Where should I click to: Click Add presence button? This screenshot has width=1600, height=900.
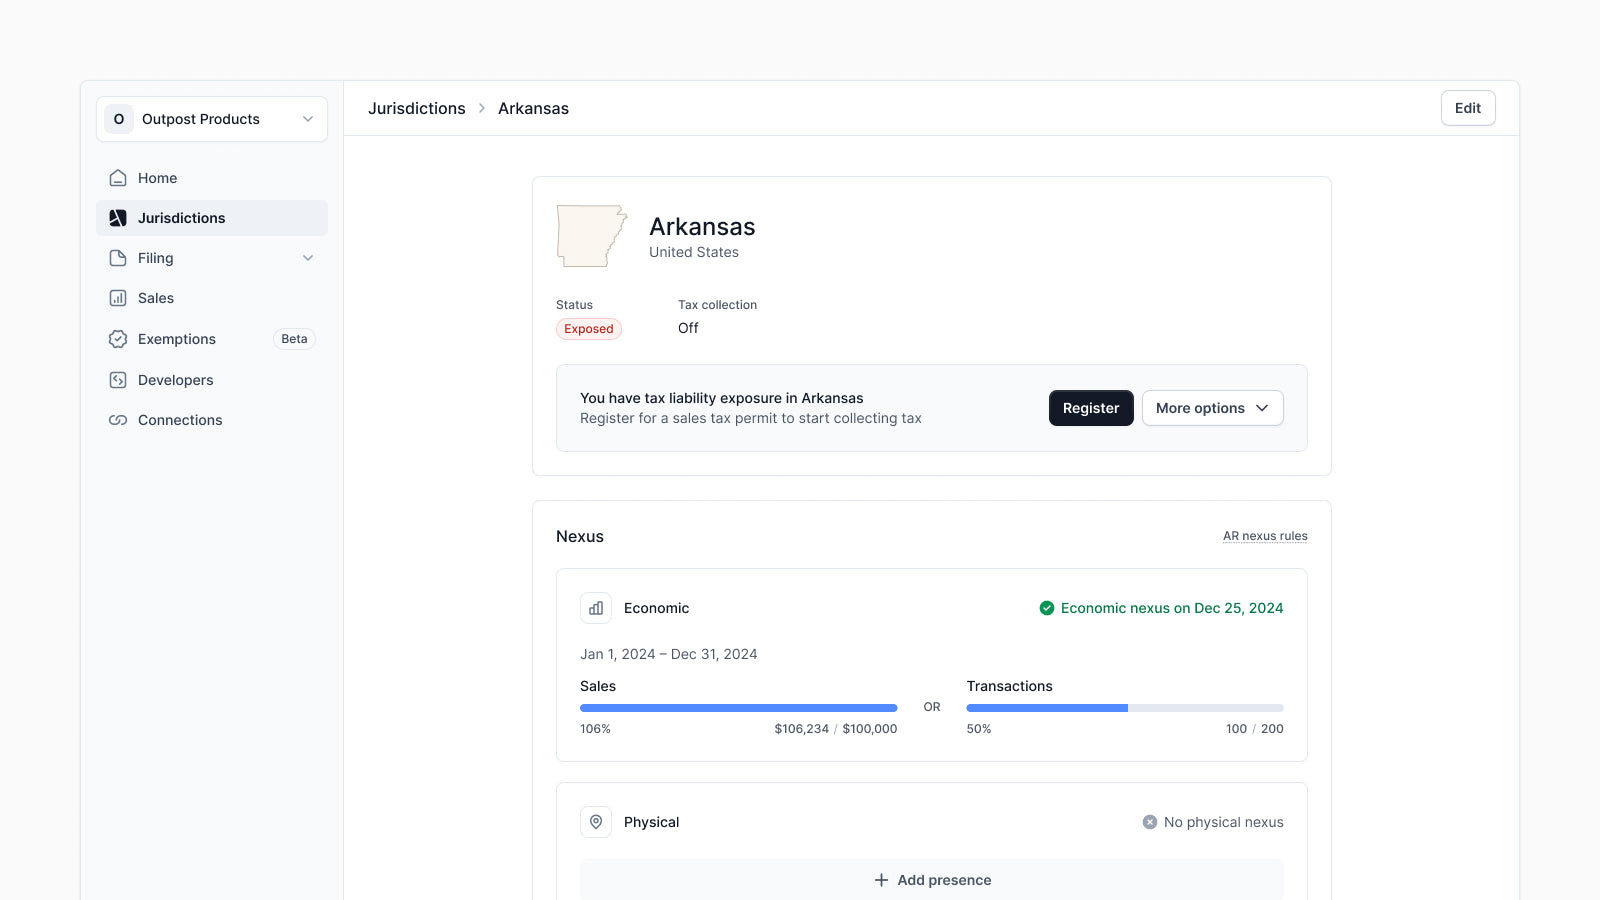(x=932, y=880)
